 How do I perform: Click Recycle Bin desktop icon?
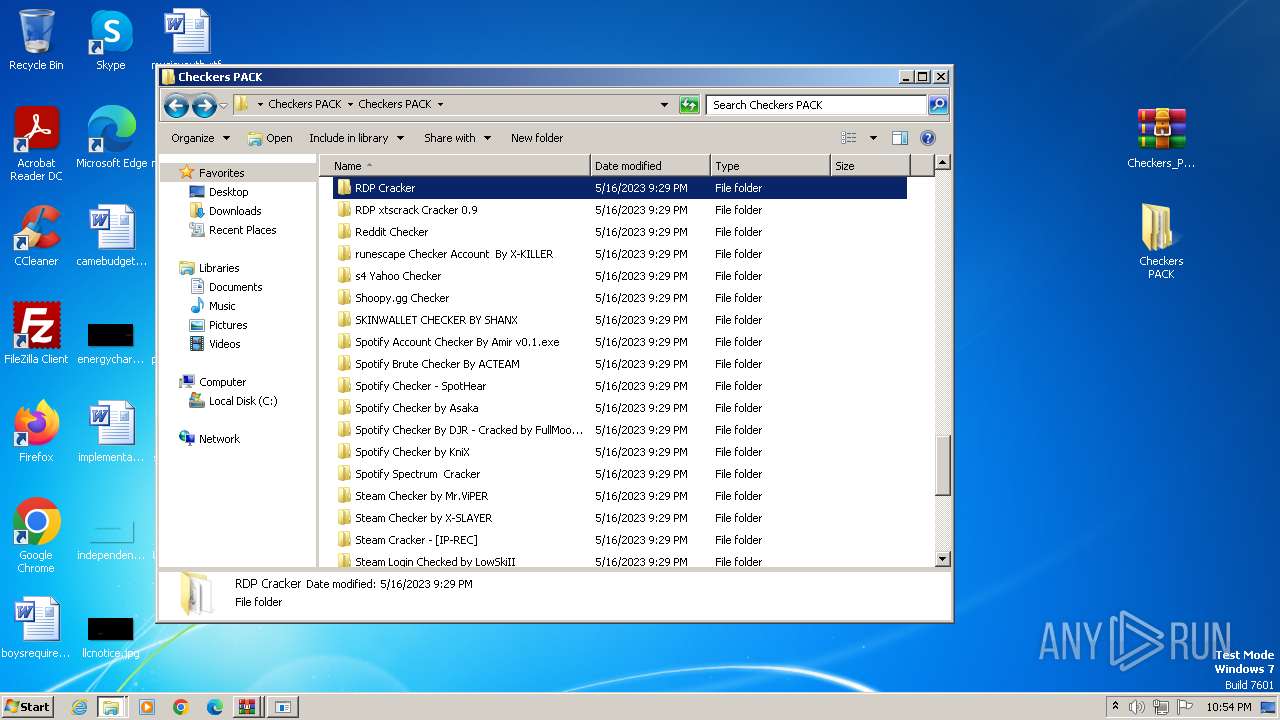point(36,41)
